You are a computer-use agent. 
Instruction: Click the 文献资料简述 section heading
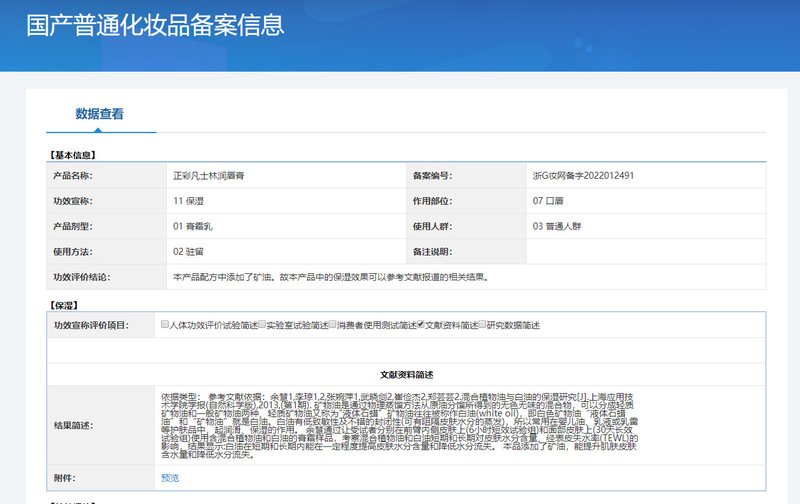tap(405, 373)
